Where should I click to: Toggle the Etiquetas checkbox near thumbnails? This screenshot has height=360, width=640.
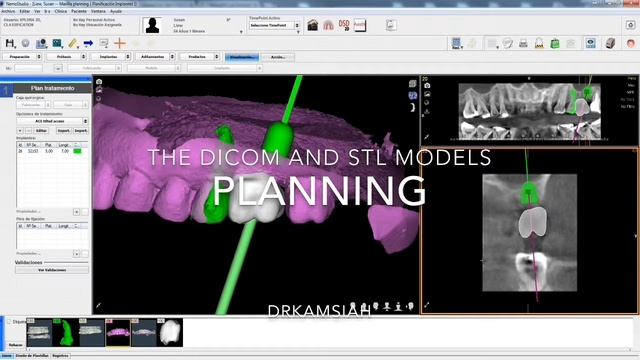coord(9,322)
